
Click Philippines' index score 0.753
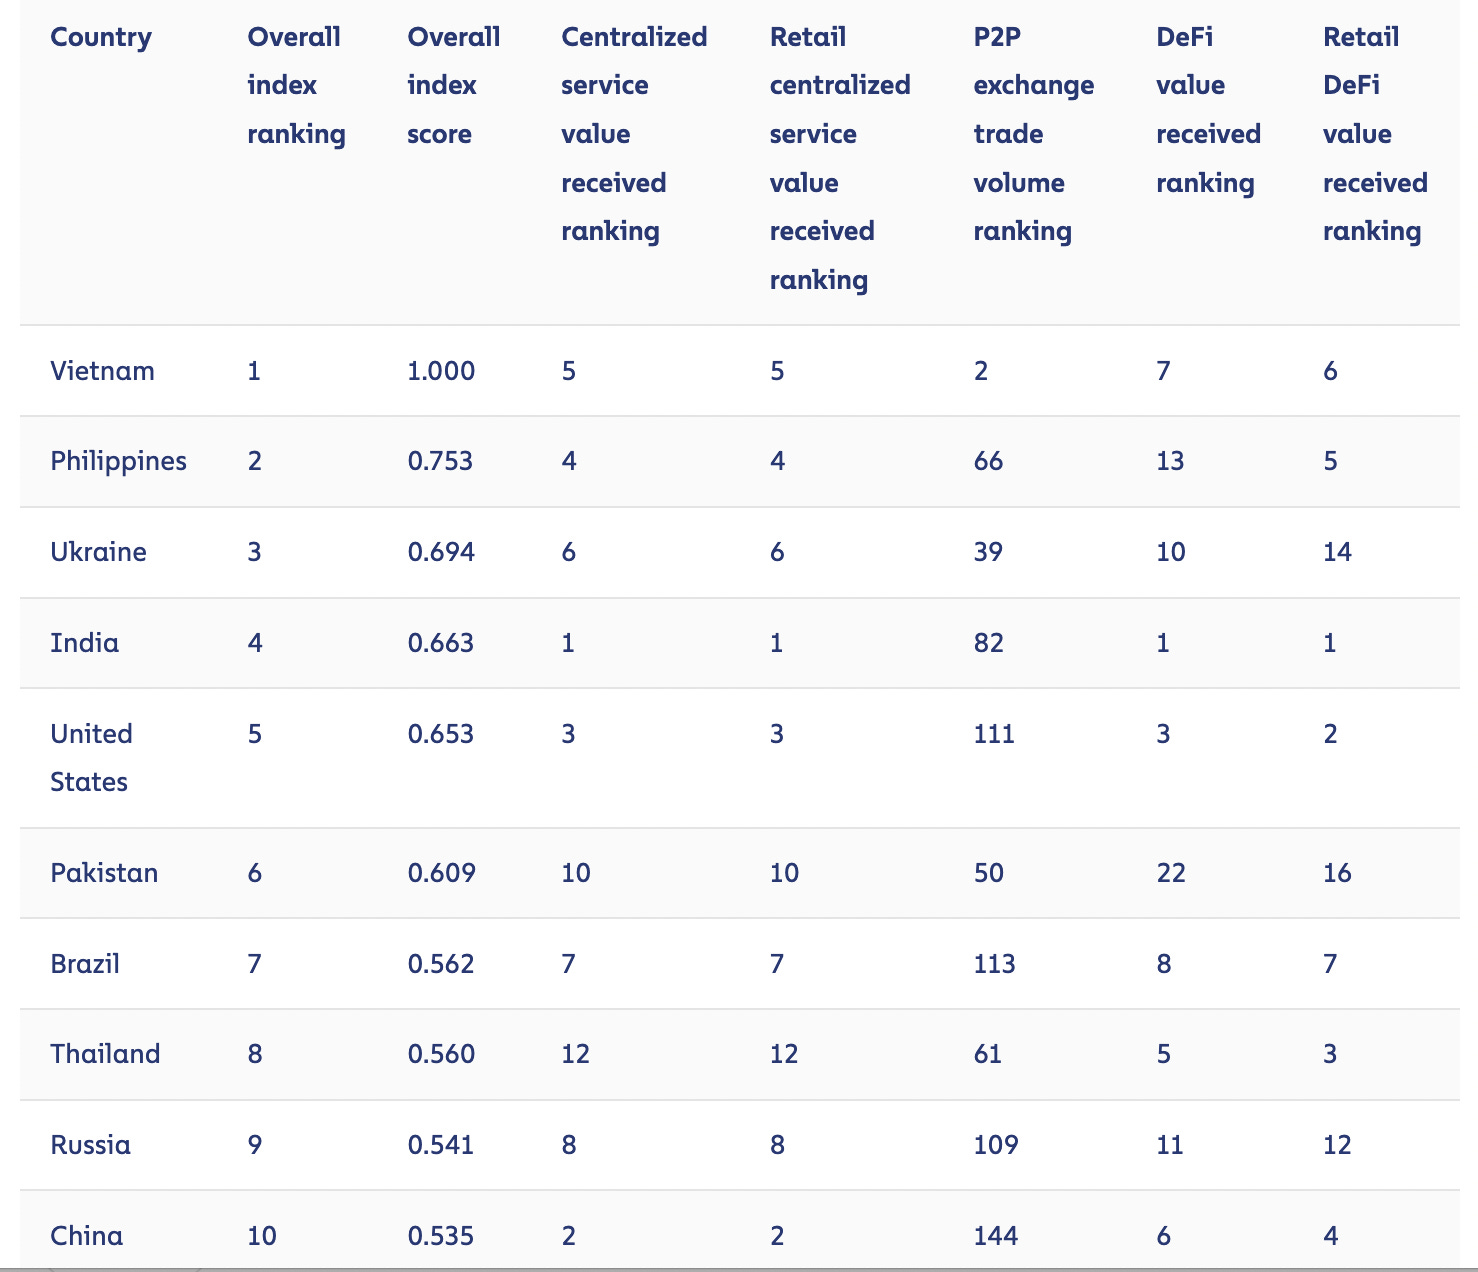pyautogui.click(x=441, y=461)
